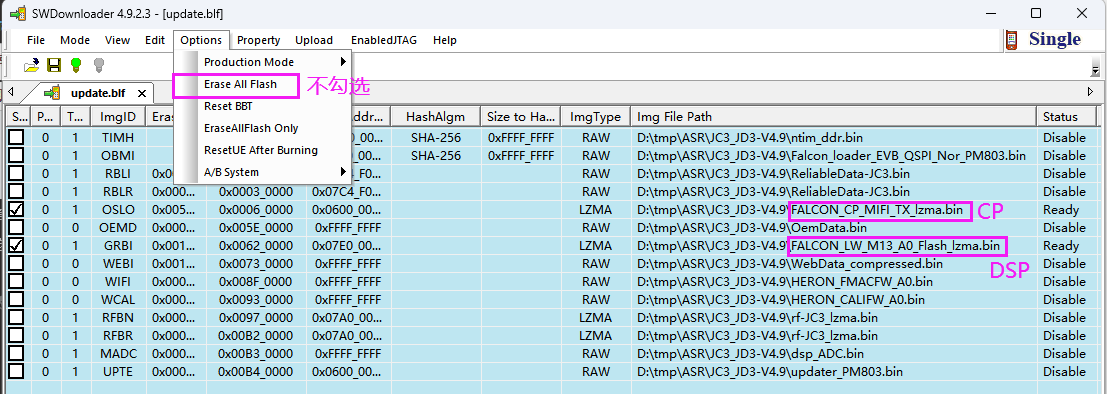Click the Single mode phone icon

coord(1012,40)
